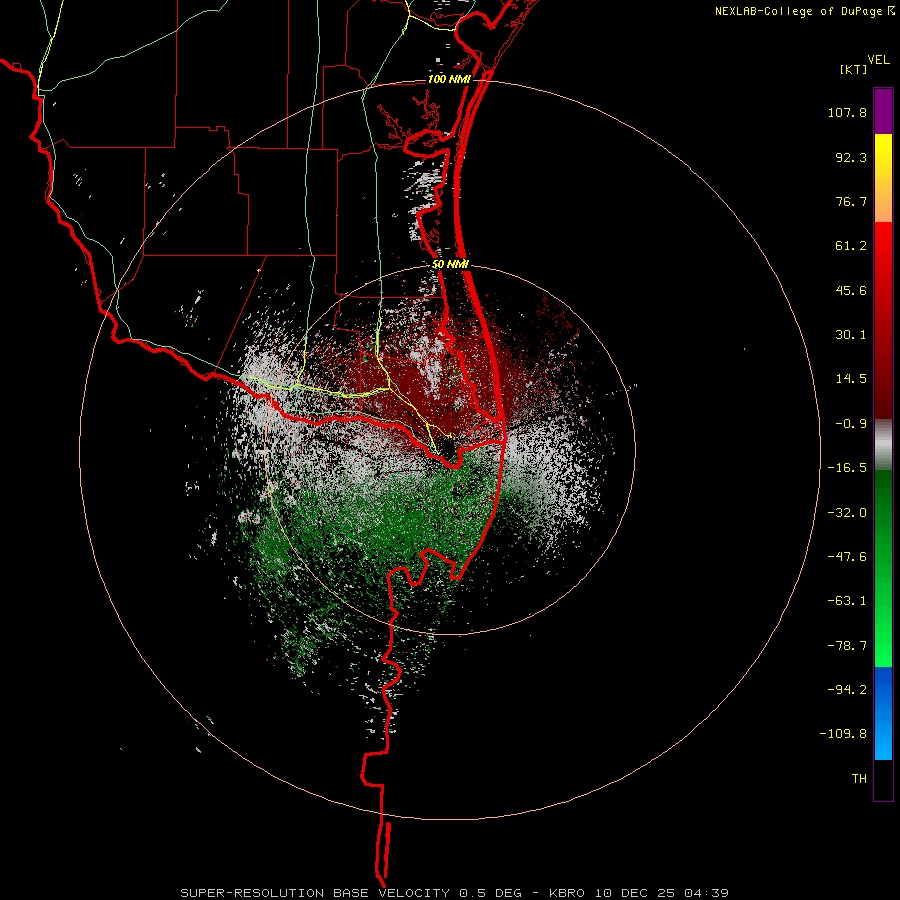Select the -94.2 velocity scale value
Screen dimensions: 900x900
pyautogui.click(x=847, y=690)
